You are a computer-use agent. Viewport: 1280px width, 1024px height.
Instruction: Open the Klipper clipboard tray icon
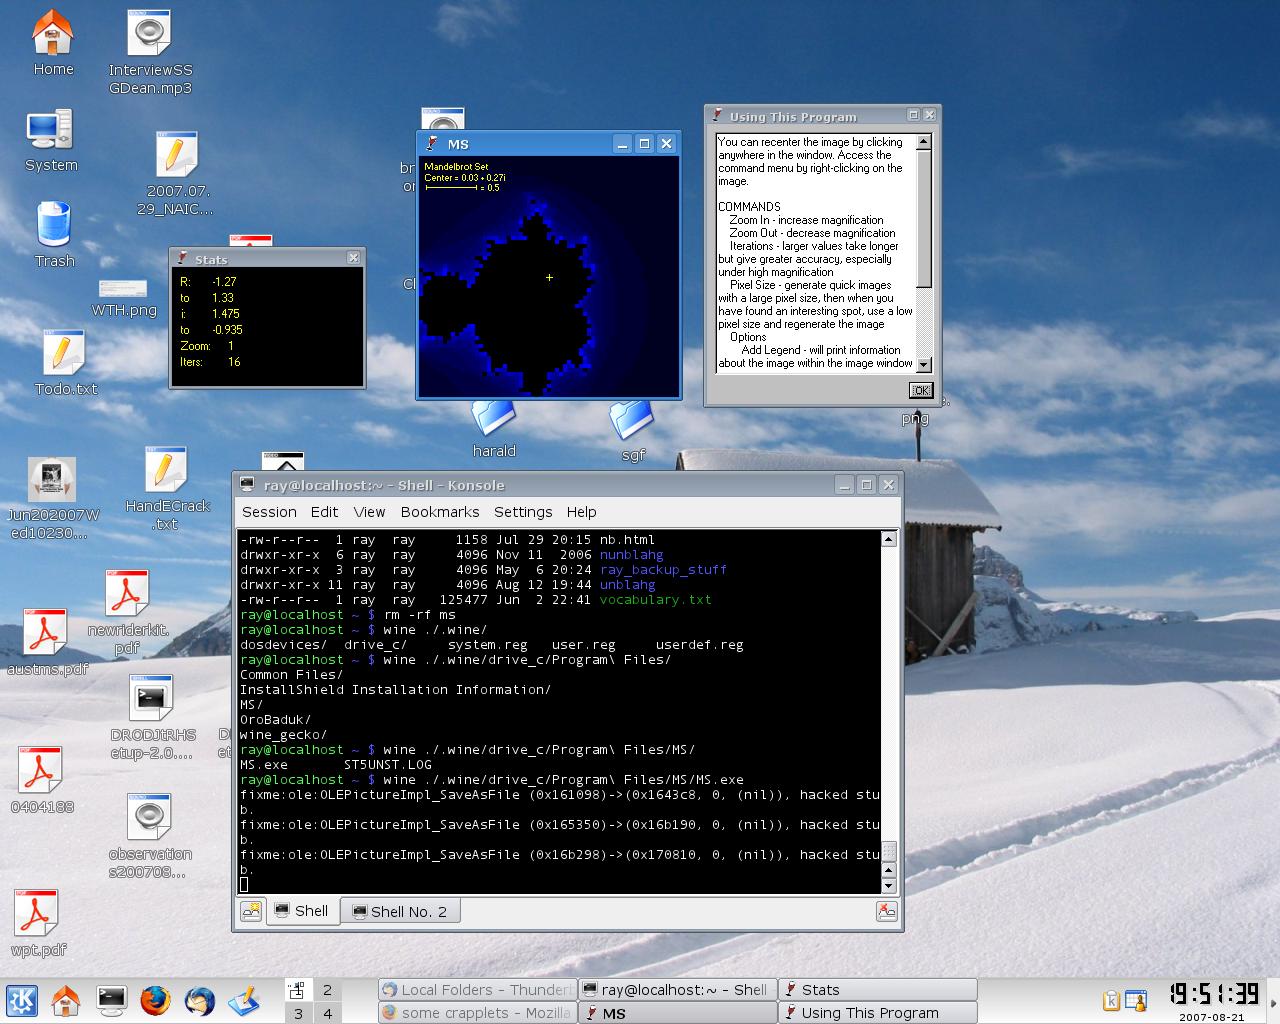pos(1111,1000)
